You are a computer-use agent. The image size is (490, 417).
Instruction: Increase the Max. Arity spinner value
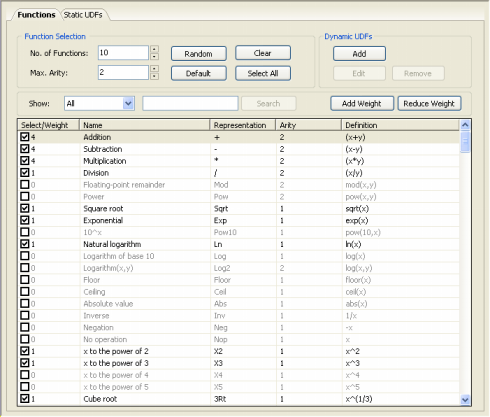click(154, 69)
